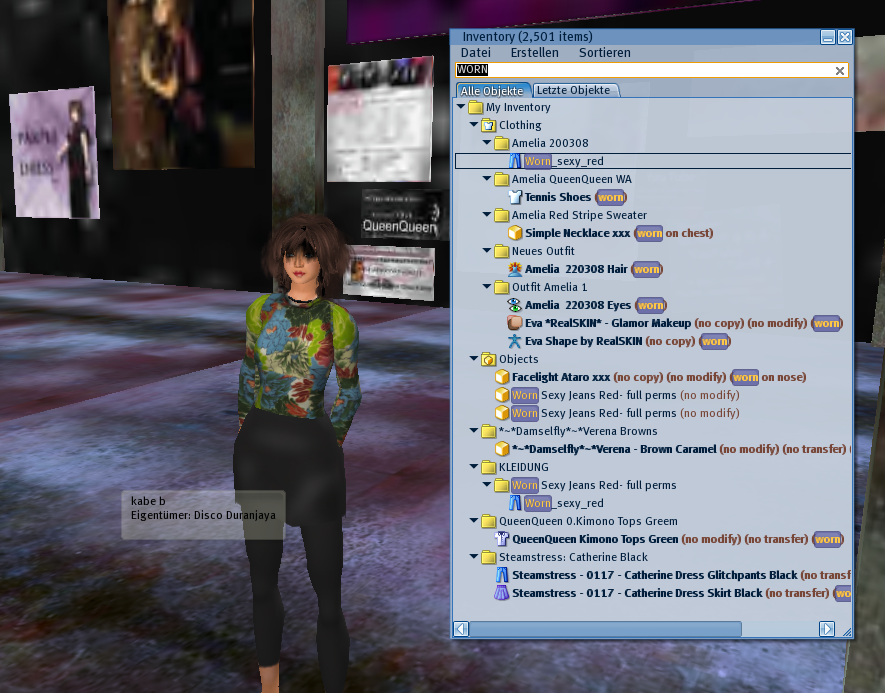The width and height of the screenshot is (885, 693).
Task: Collapse the KLEIDUNG folder triangle
Action: [474, 466]
